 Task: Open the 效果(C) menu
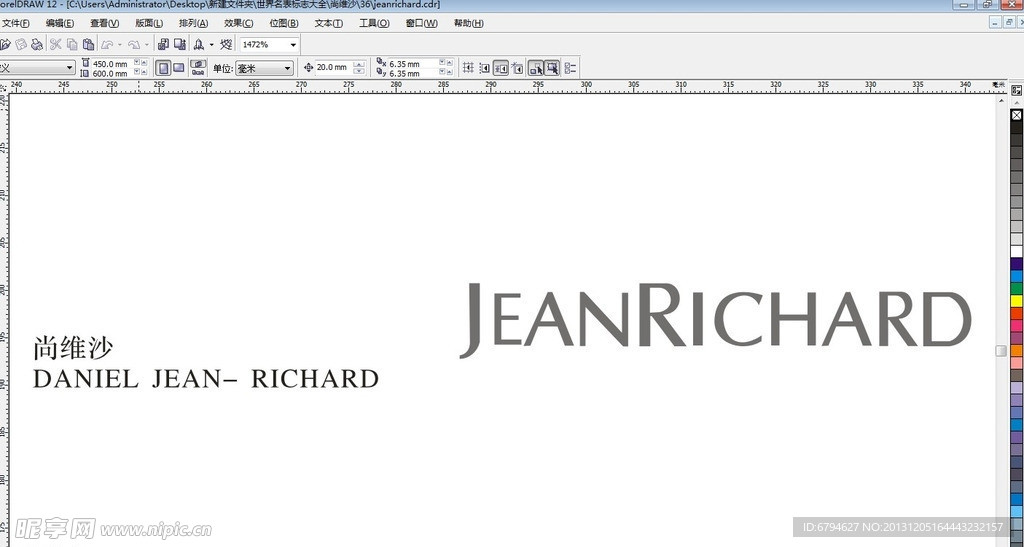coord(238,23)
